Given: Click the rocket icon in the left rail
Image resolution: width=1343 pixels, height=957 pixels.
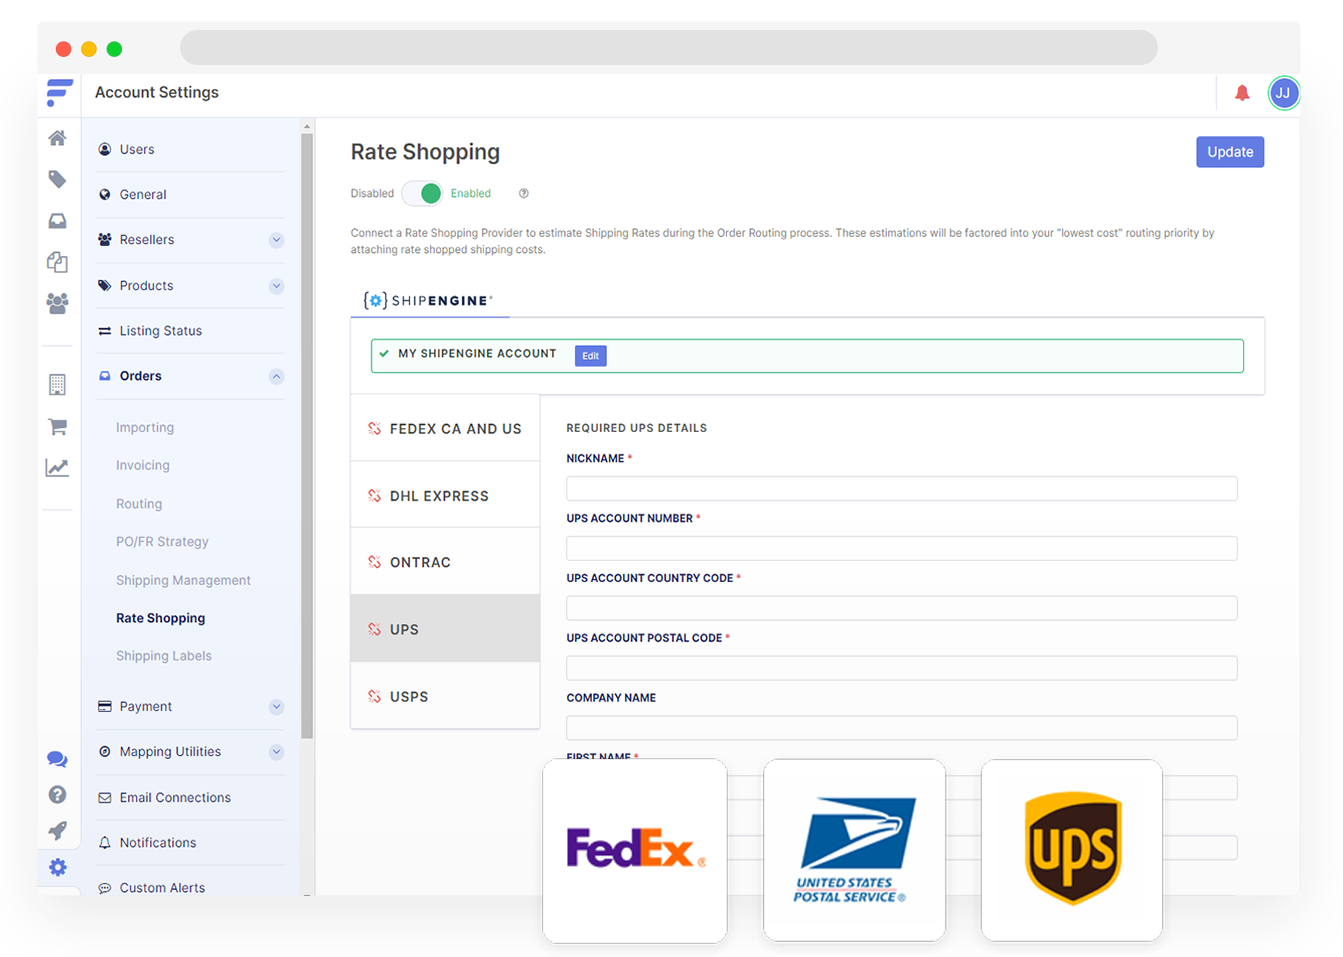Looking at the screenshot, I should (x=58, y=830).
